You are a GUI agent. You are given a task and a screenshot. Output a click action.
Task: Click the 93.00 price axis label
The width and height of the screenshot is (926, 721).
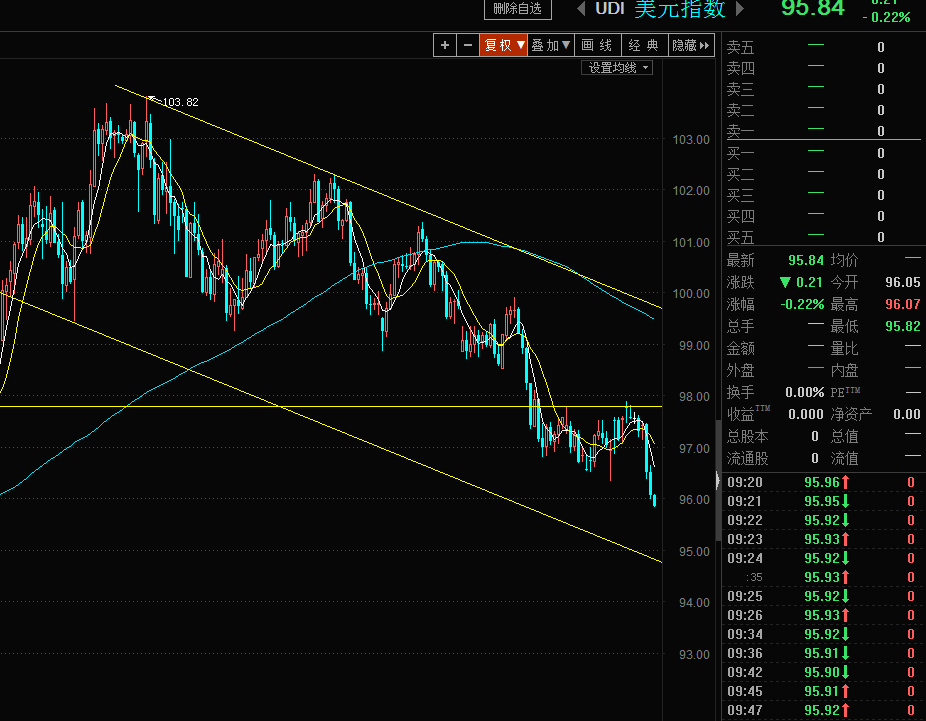[694, 654]
